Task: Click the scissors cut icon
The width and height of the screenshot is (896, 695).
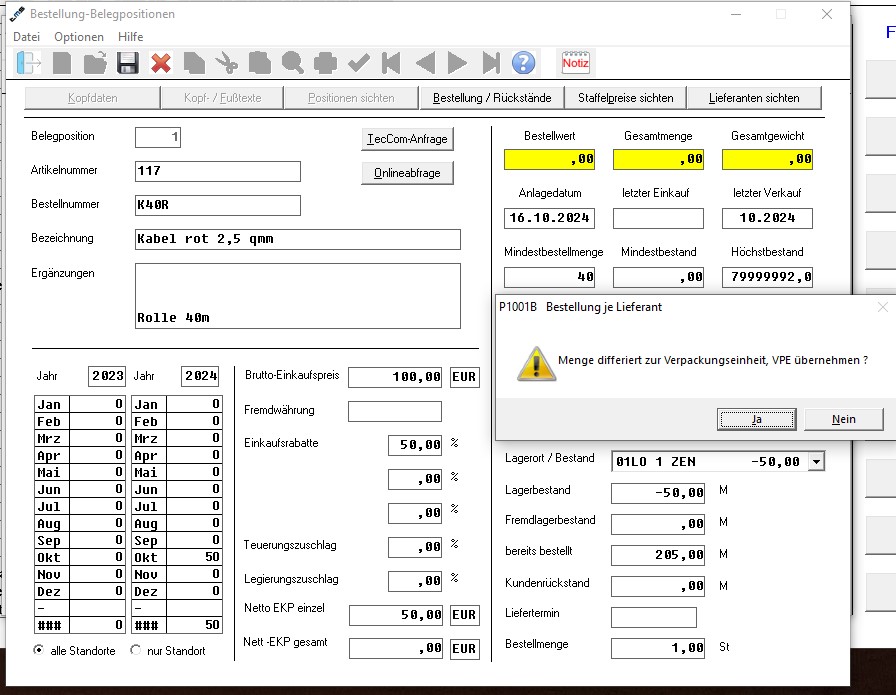Action: point(226,63)
